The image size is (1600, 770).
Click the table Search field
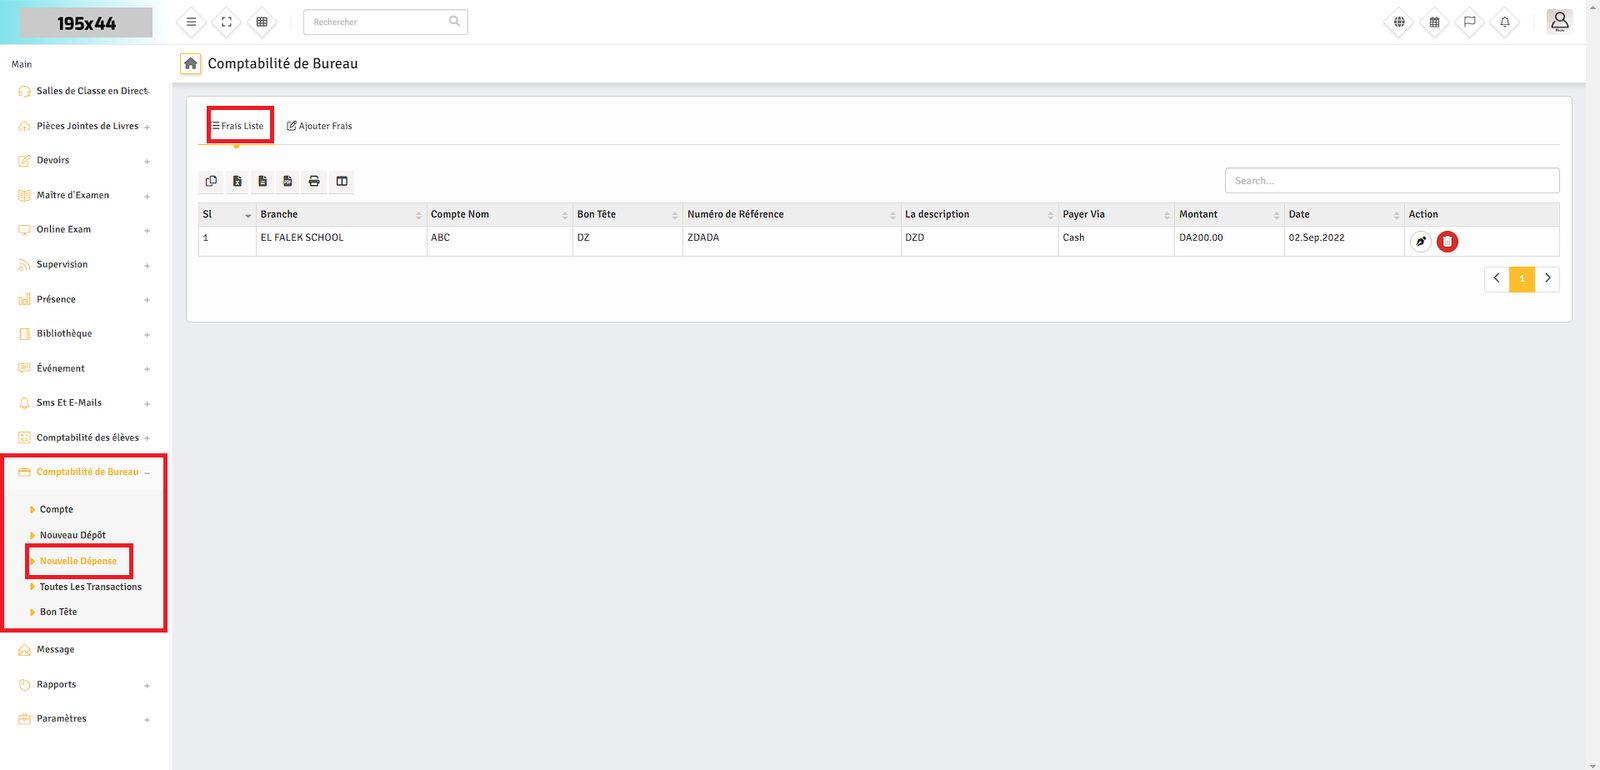[x=1391, y=181]
